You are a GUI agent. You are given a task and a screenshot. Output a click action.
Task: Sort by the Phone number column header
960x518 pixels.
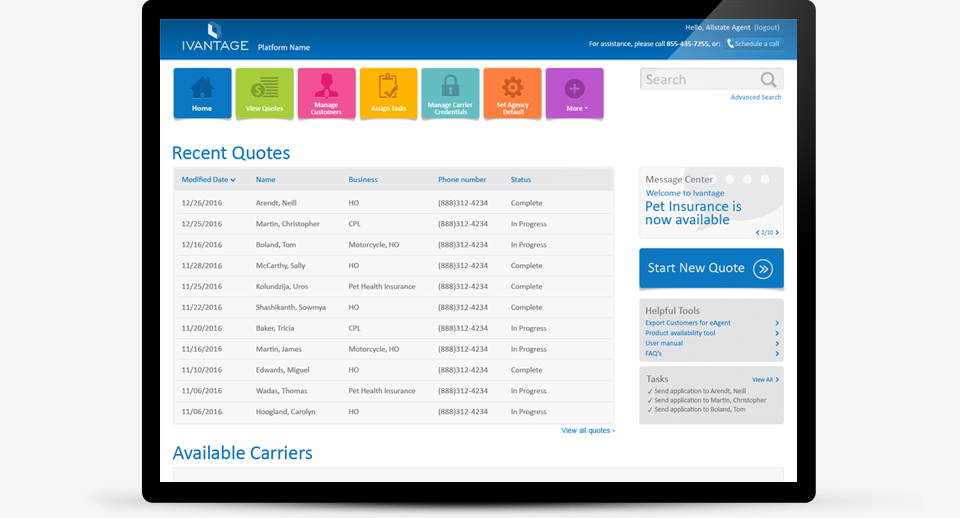[x=462, y=179]
